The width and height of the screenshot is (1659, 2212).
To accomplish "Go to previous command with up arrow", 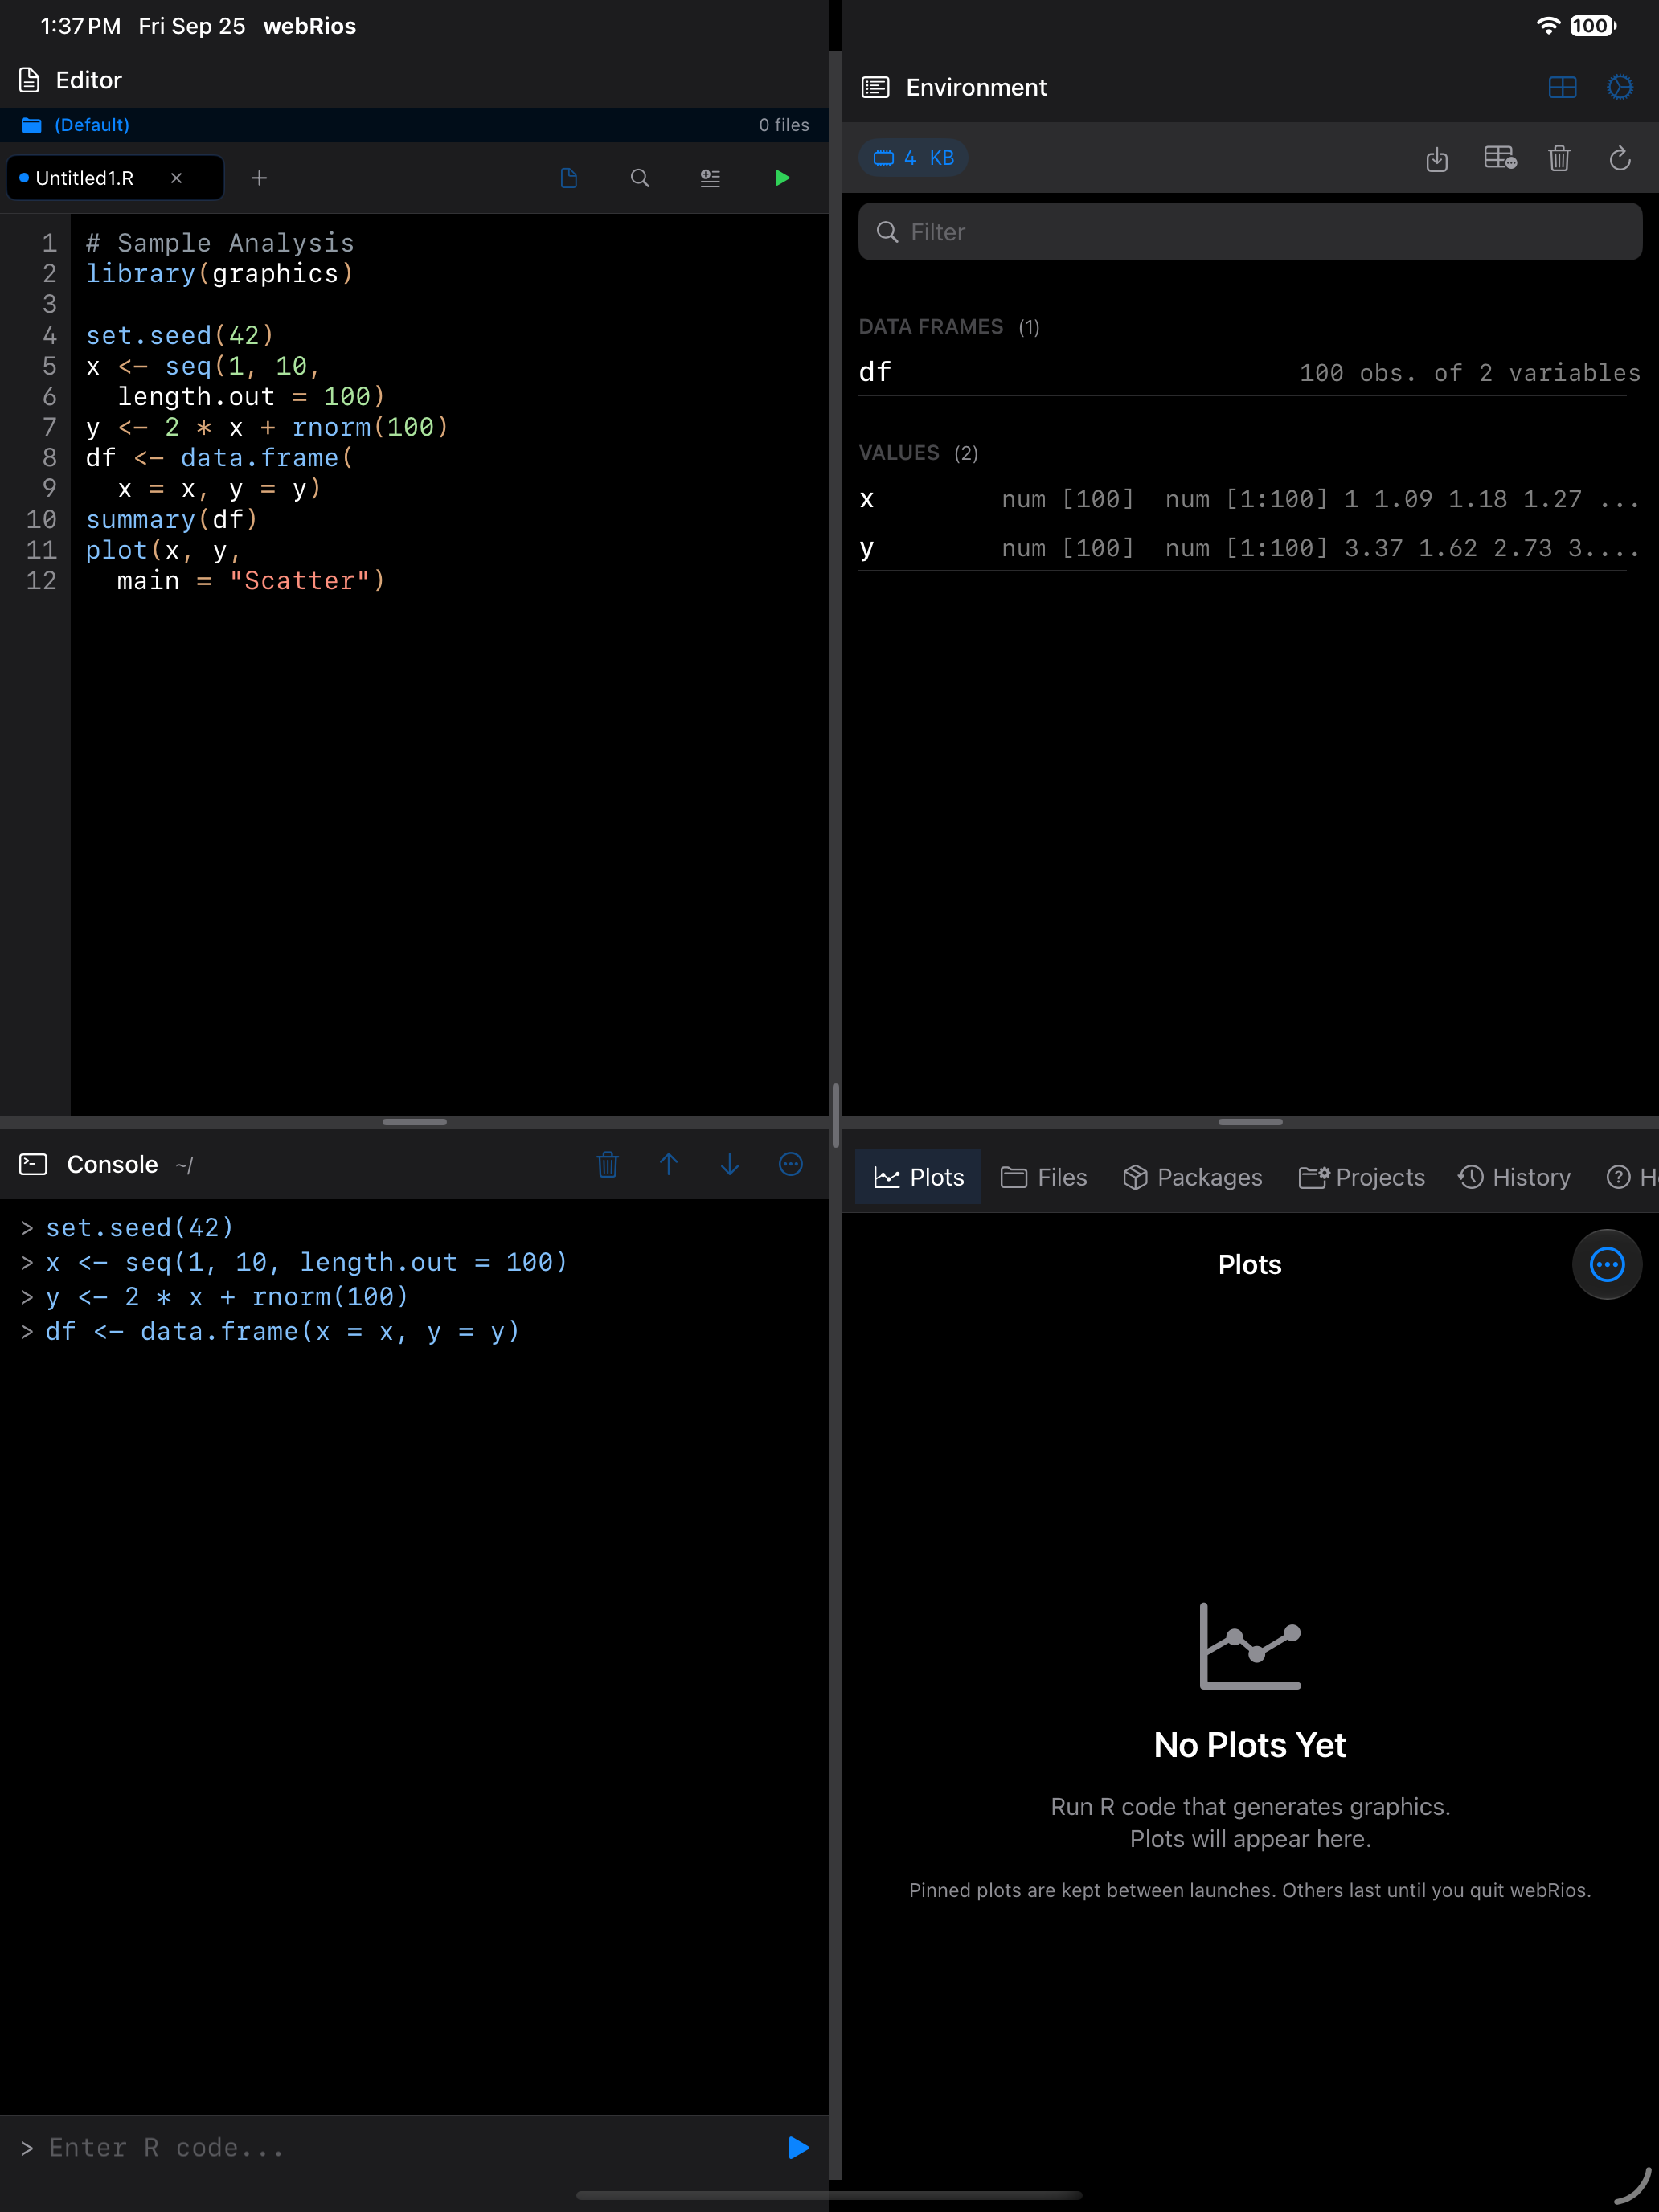I will [669, 1164].
